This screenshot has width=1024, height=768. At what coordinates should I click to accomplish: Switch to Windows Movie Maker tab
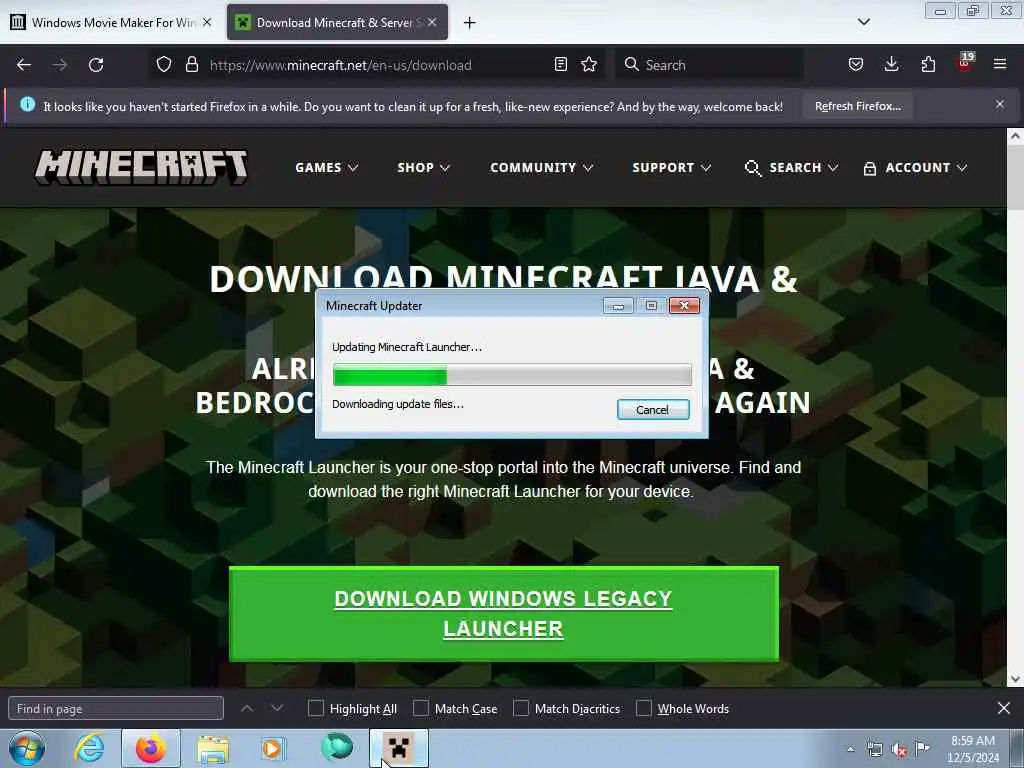click(111, 22)
